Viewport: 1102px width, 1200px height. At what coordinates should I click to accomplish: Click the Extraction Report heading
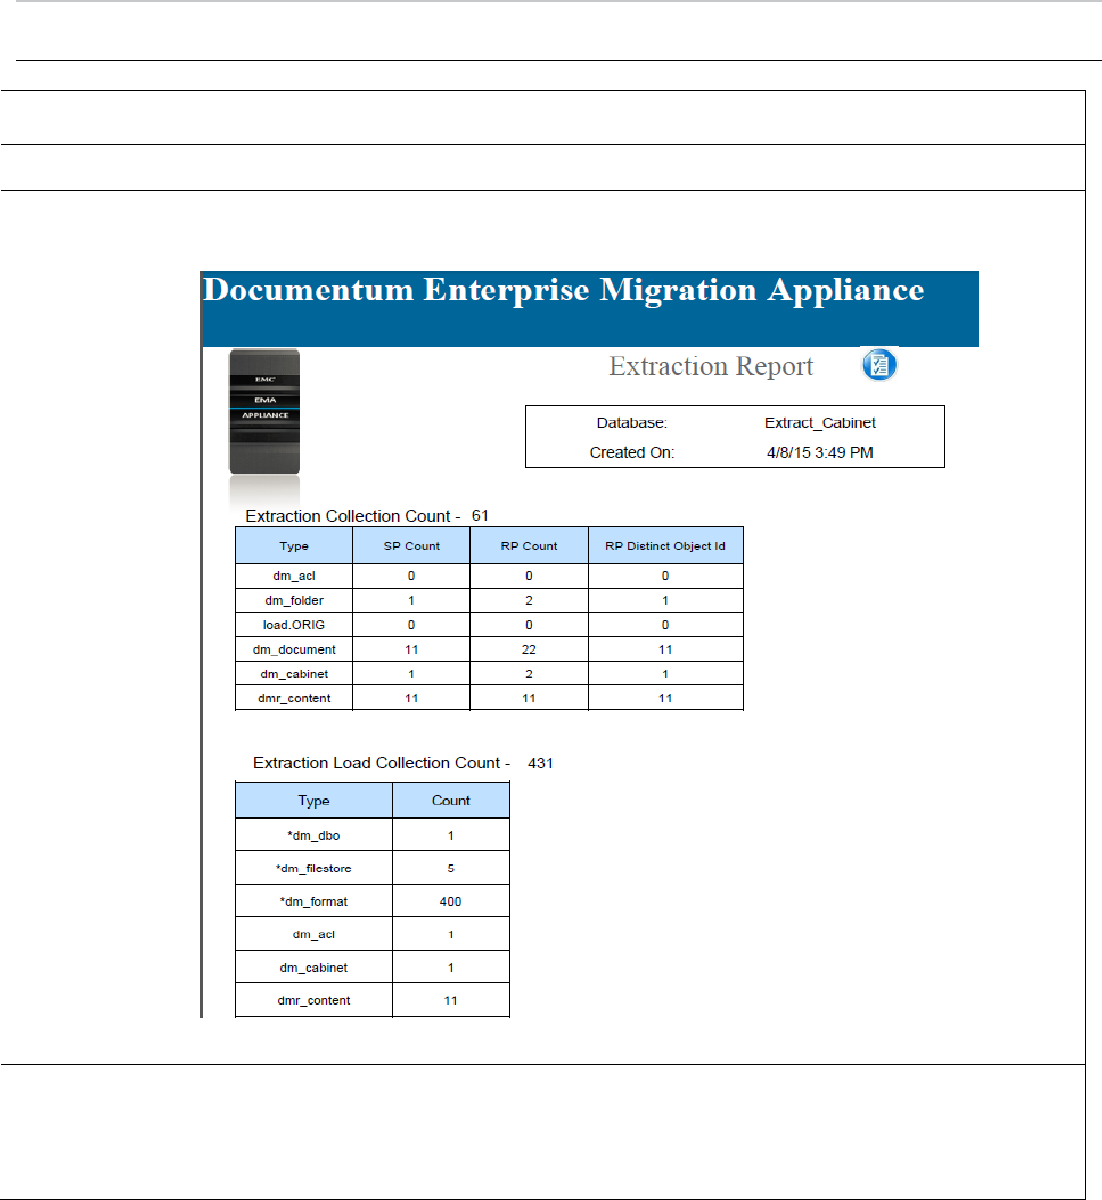(x=711, y=367)
